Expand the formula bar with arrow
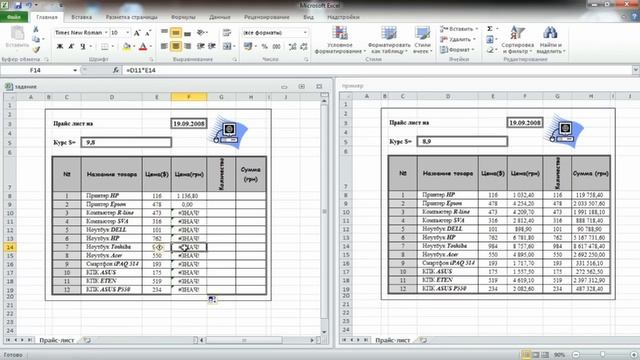Viewport: 640px width, 360px height. click(x=636, y=70)
